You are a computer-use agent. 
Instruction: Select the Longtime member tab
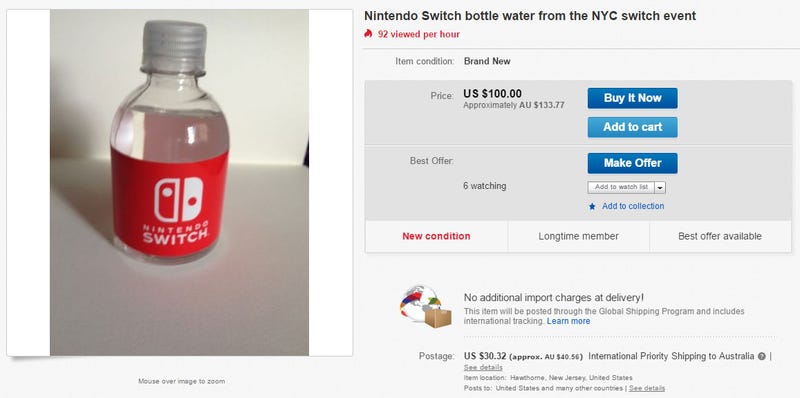click(579, 236)
